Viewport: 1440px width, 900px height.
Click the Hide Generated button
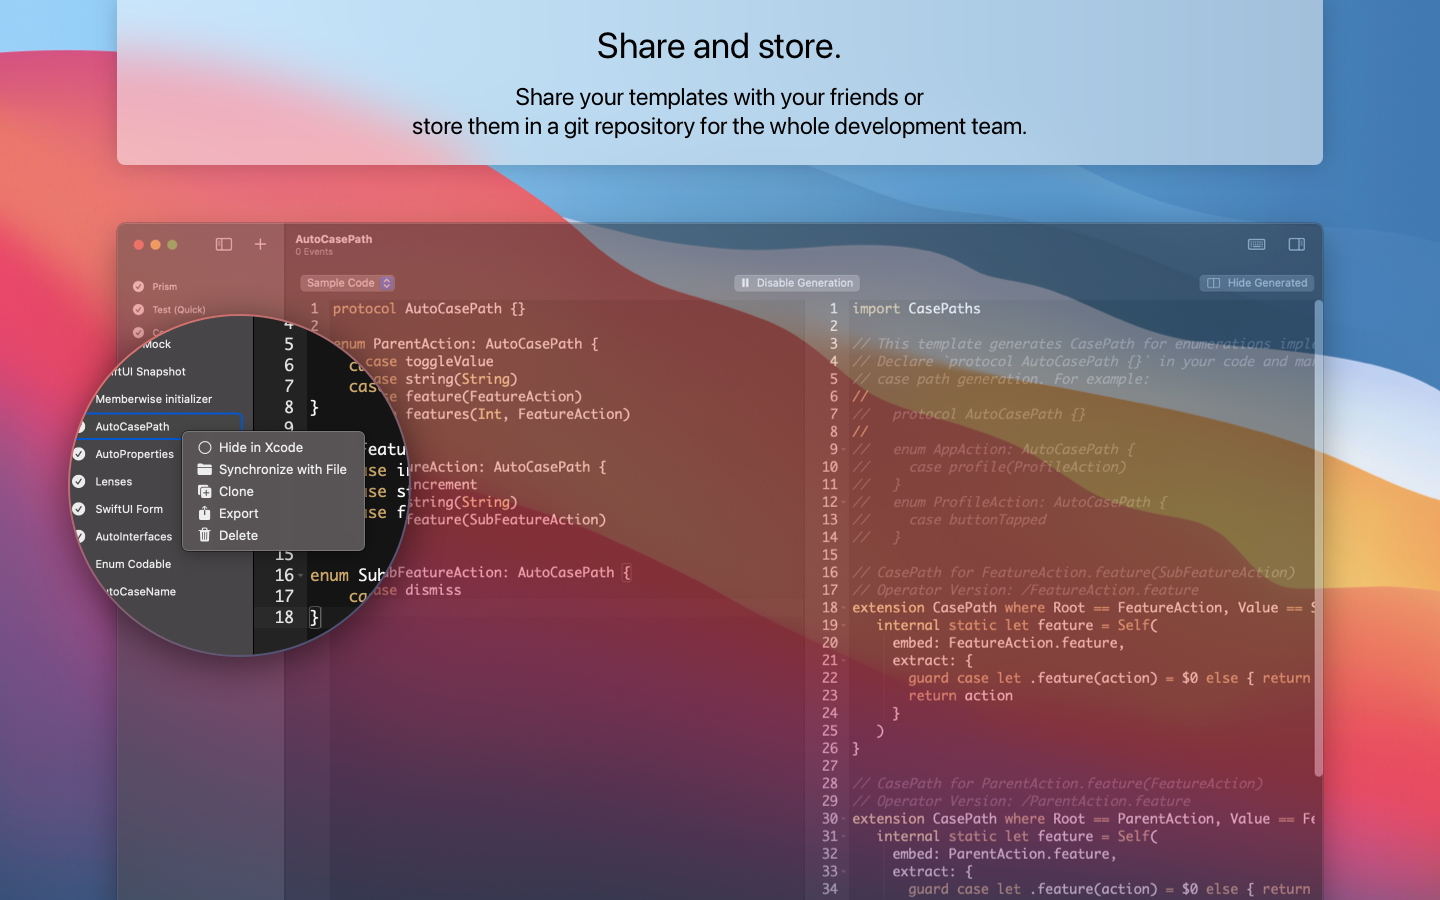pyautogui.click(x=1256, y=282)
